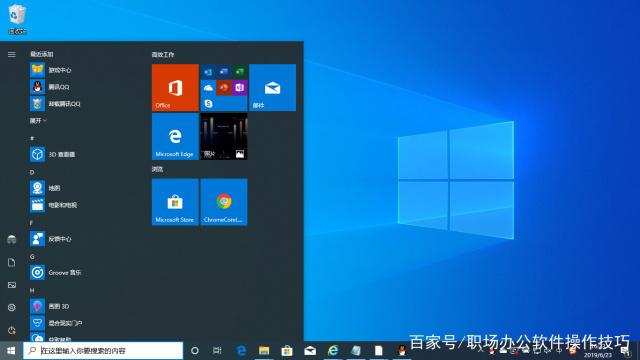This screenshot has width=640, height=360.
Task: Open Outlook small tile in Office folder
Action: (208, 72)
